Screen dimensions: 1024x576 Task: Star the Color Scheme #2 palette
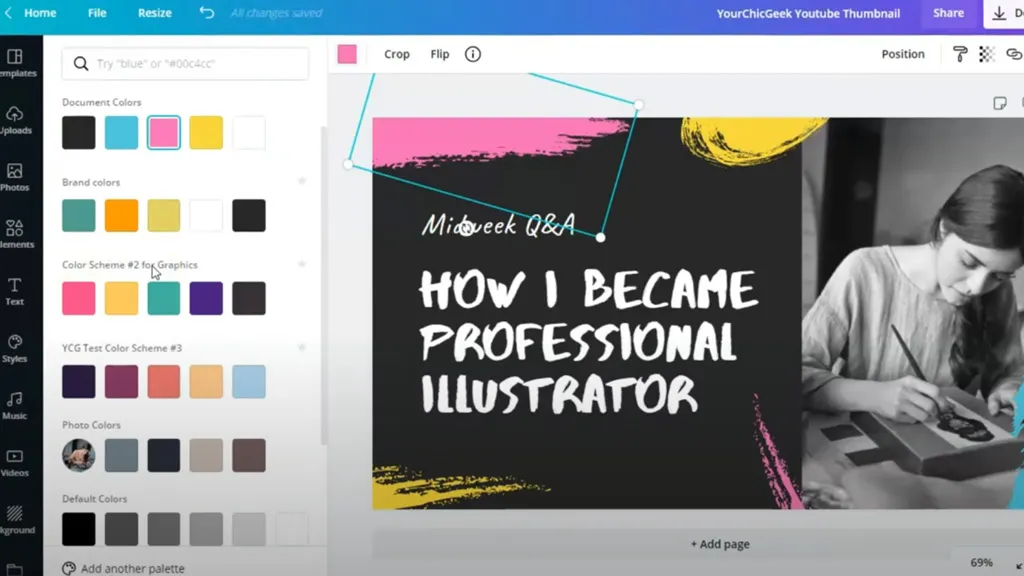click(302, 264)
